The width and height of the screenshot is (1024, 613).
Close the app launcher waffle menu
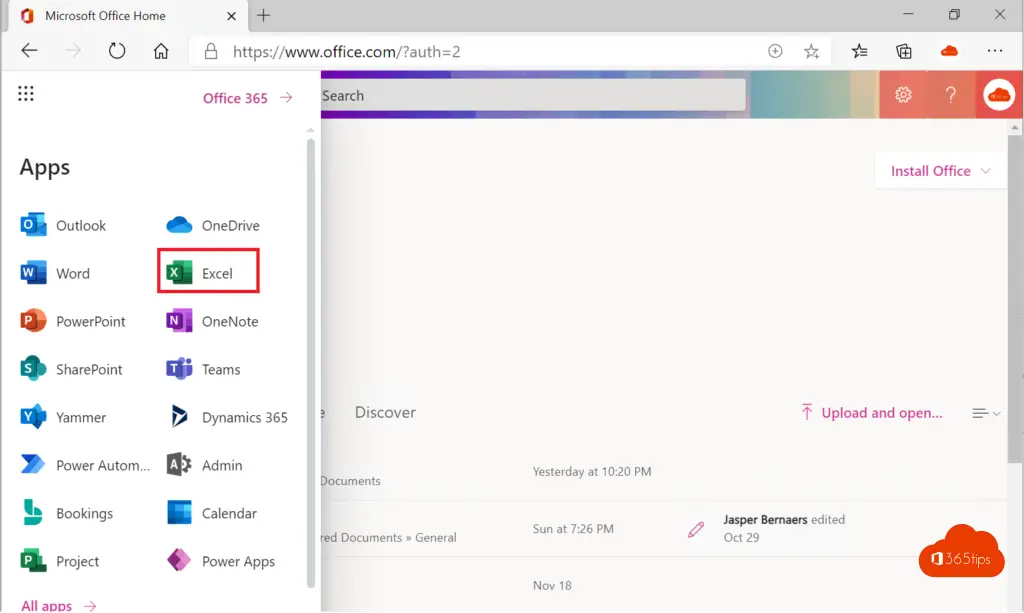pyautogui.click(x=26, y=94)
